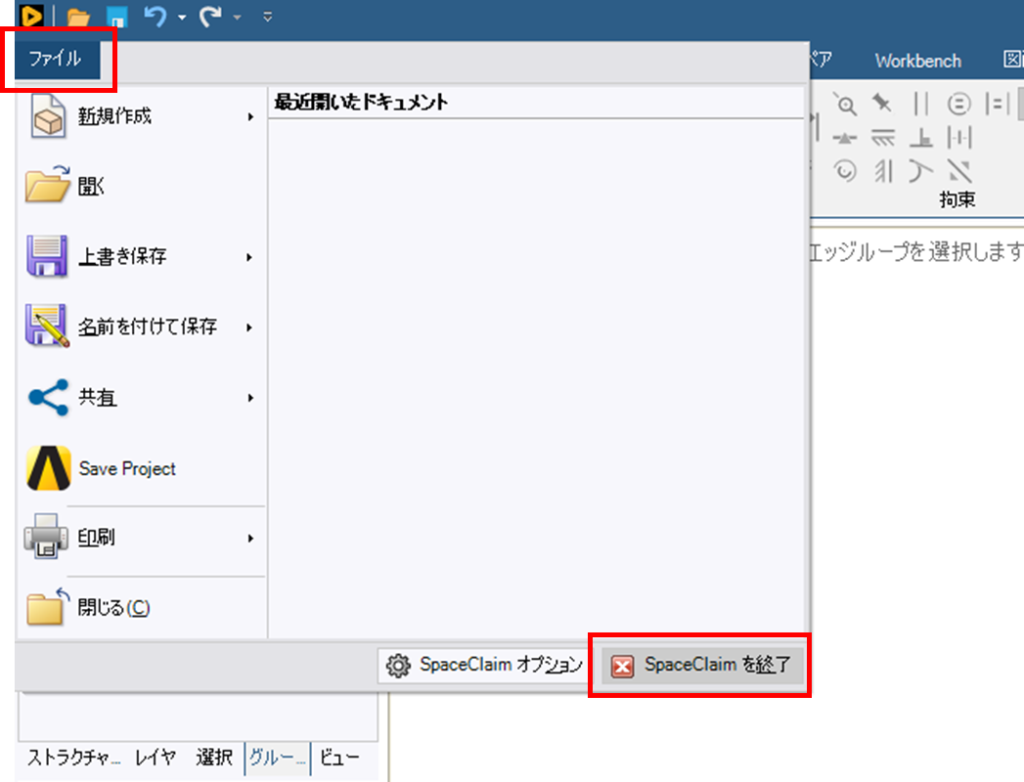Select the ファイル tab
The width and height of the screenshot is (1024, 782).
57,59
